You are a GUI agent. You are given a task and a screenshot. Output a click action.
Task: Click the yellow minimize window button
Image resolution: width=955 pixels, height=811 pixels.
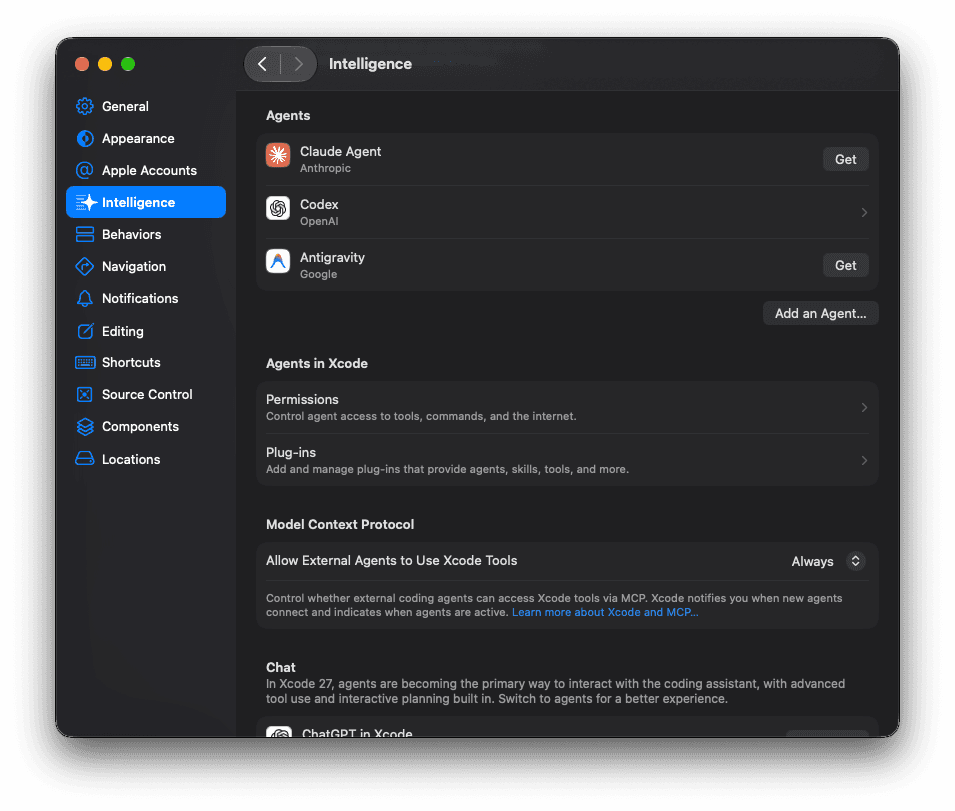click(105, 64)
